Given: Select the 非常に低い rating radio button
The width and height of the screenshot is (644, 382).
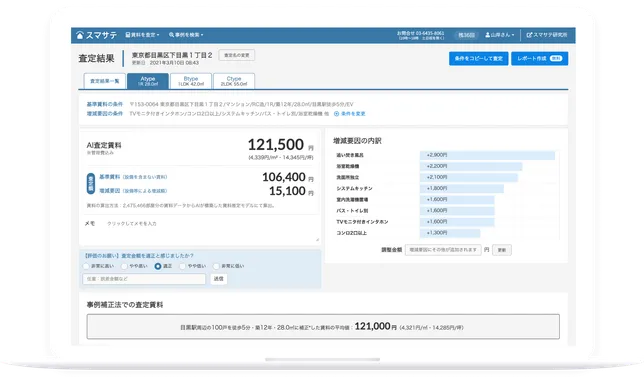Looking at the screenshot, I should click(216, 266).
